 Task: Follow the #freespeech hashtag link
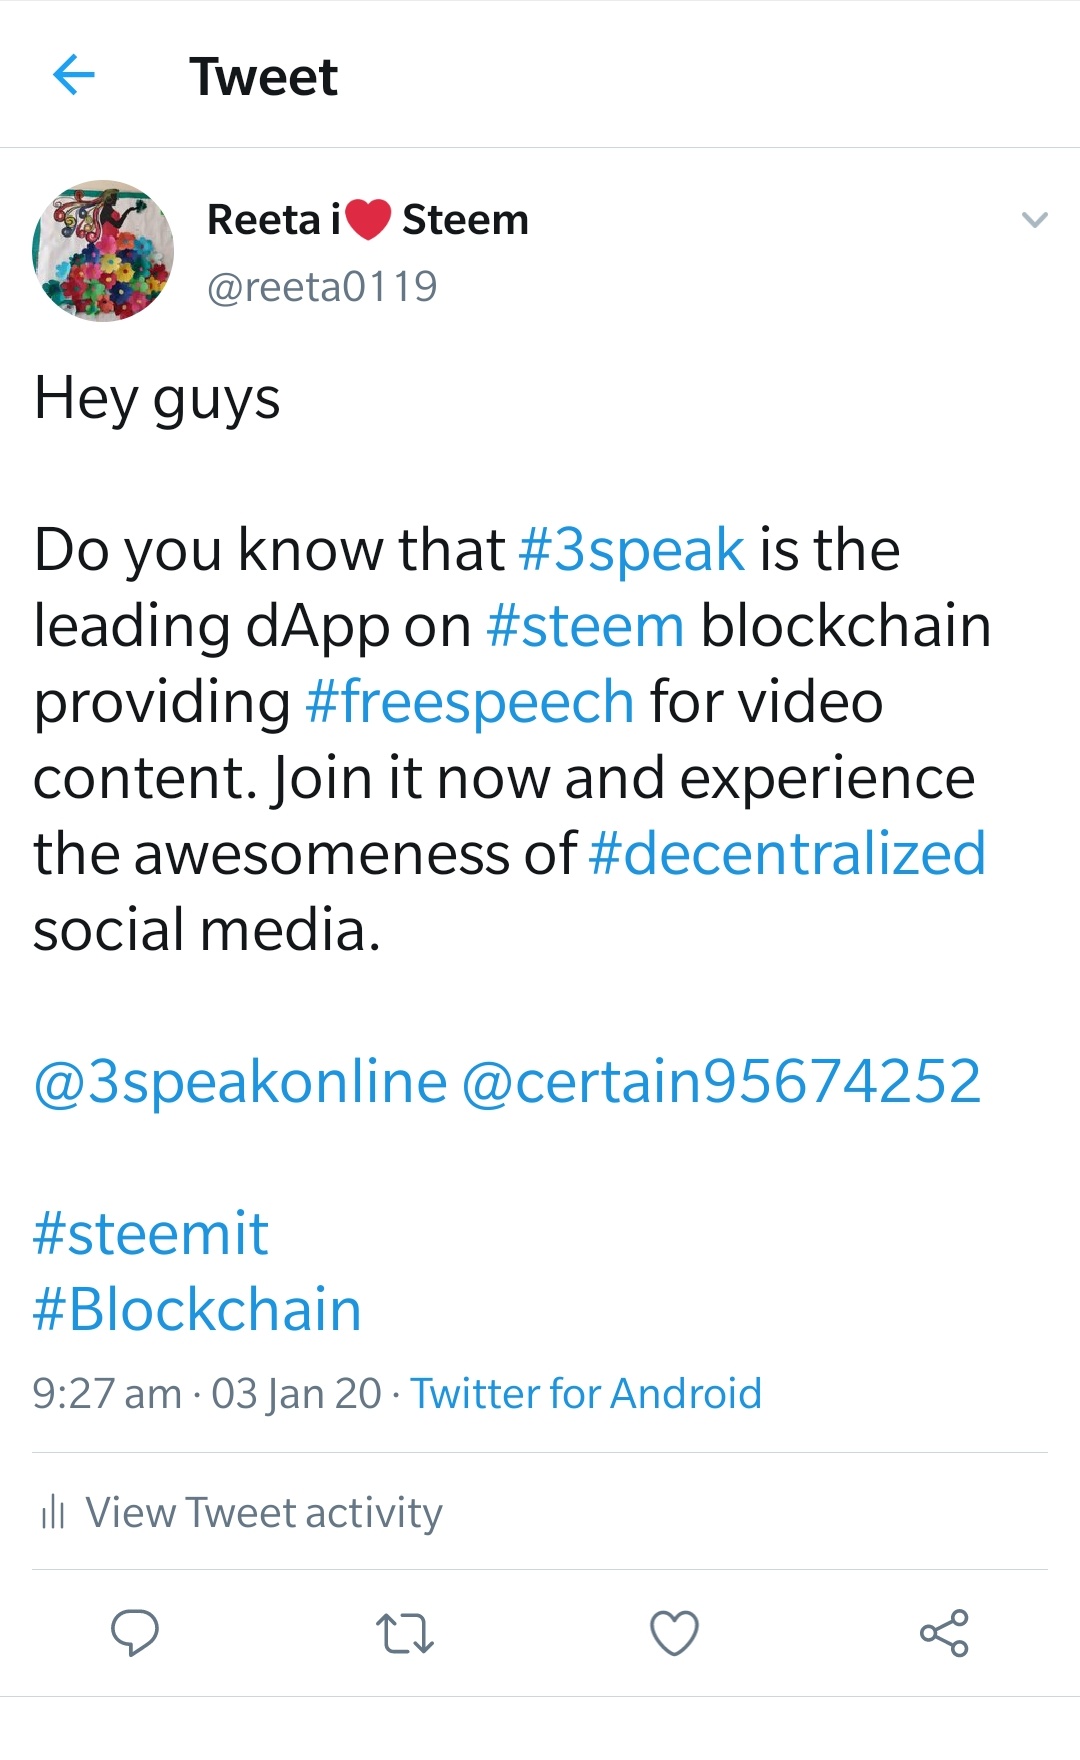tap(469, 702)
